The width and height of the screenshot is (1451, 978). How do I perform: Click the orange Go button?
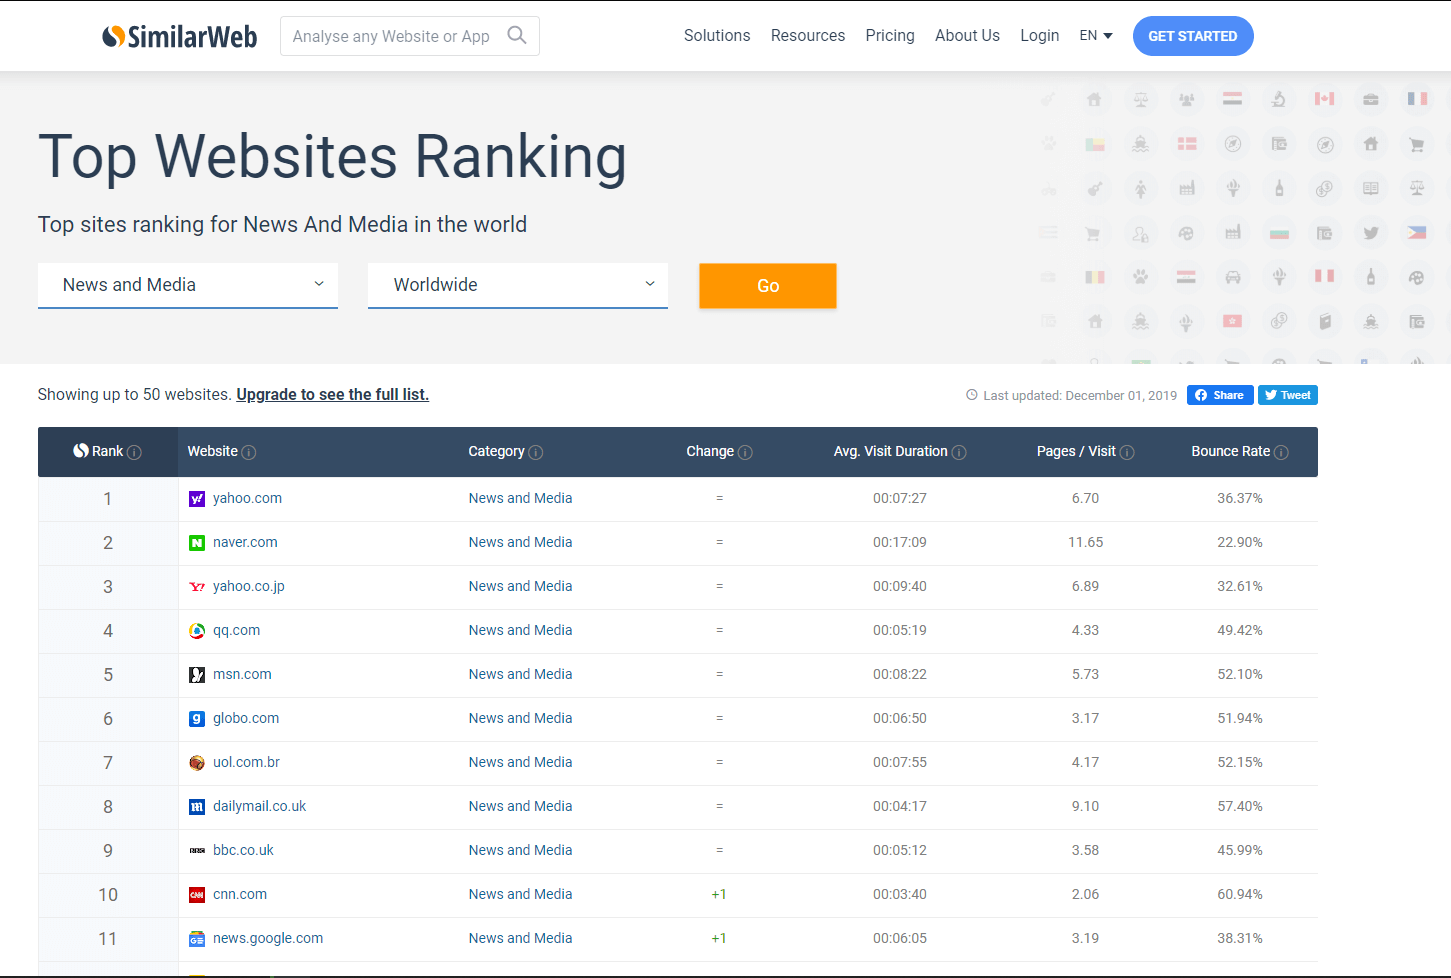[x=768, y=286]
